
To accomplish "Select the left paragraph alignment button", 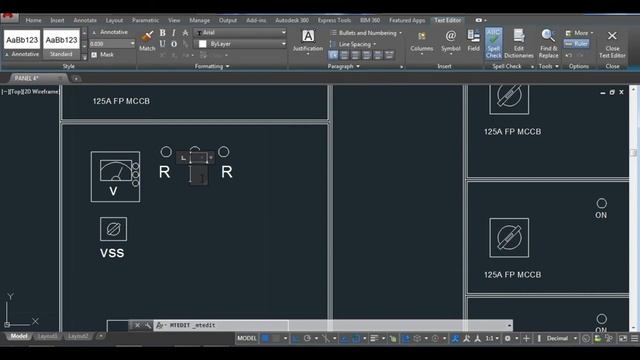I will point(333,55).
